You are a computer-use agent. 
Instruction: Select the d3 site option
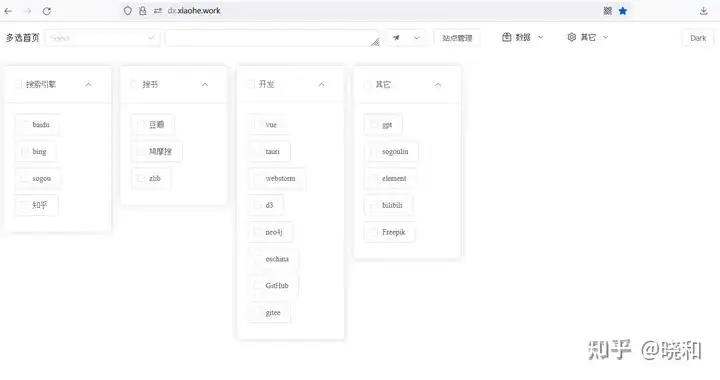265,205
